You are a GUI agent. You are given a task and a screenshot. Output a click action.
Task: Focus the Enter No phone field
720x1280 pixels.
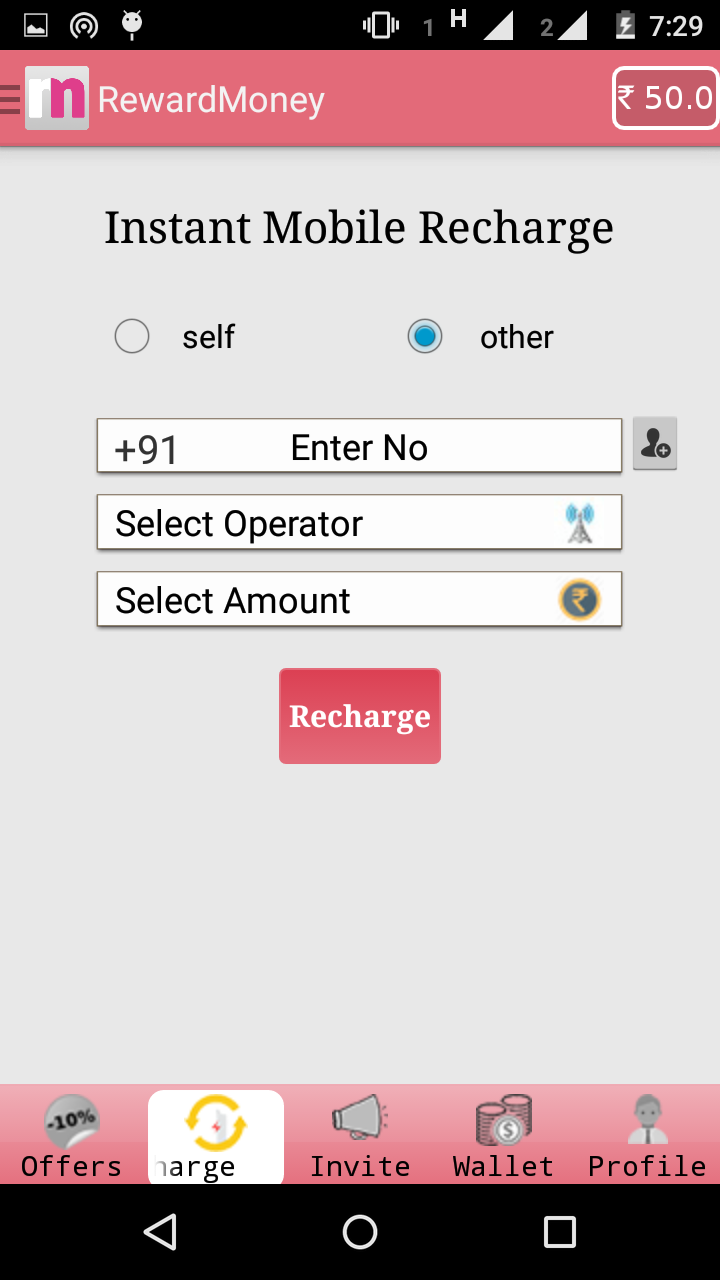[359, 446]
